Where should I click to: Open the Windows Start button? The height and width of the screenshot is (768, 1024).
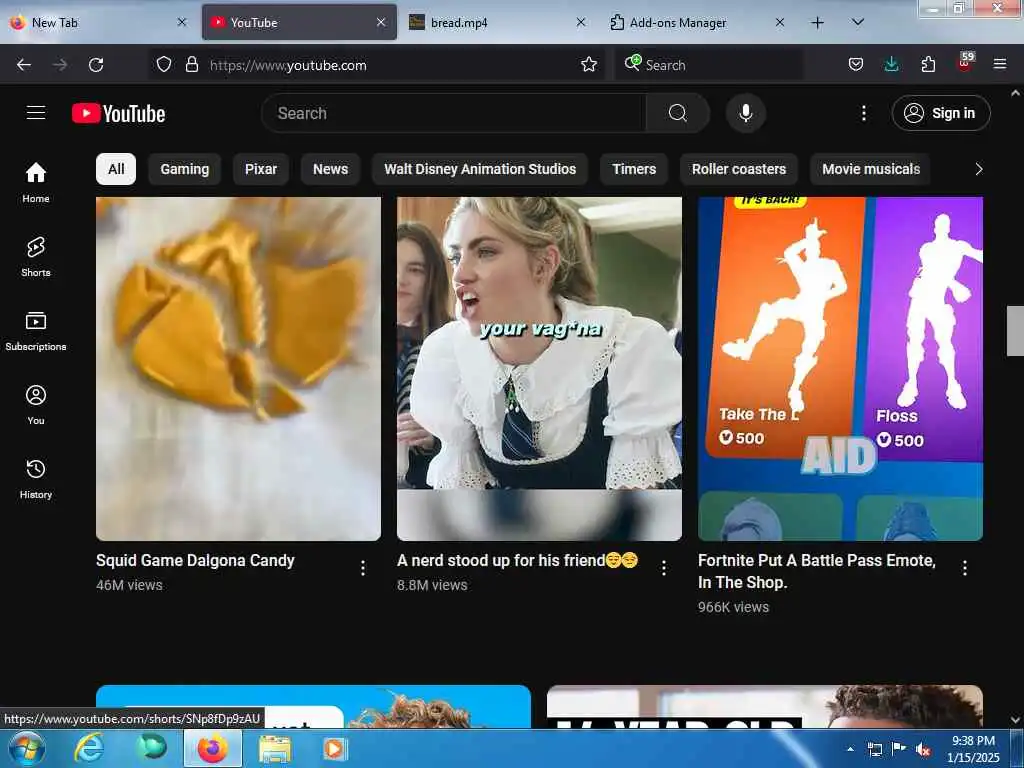[27, 748]
